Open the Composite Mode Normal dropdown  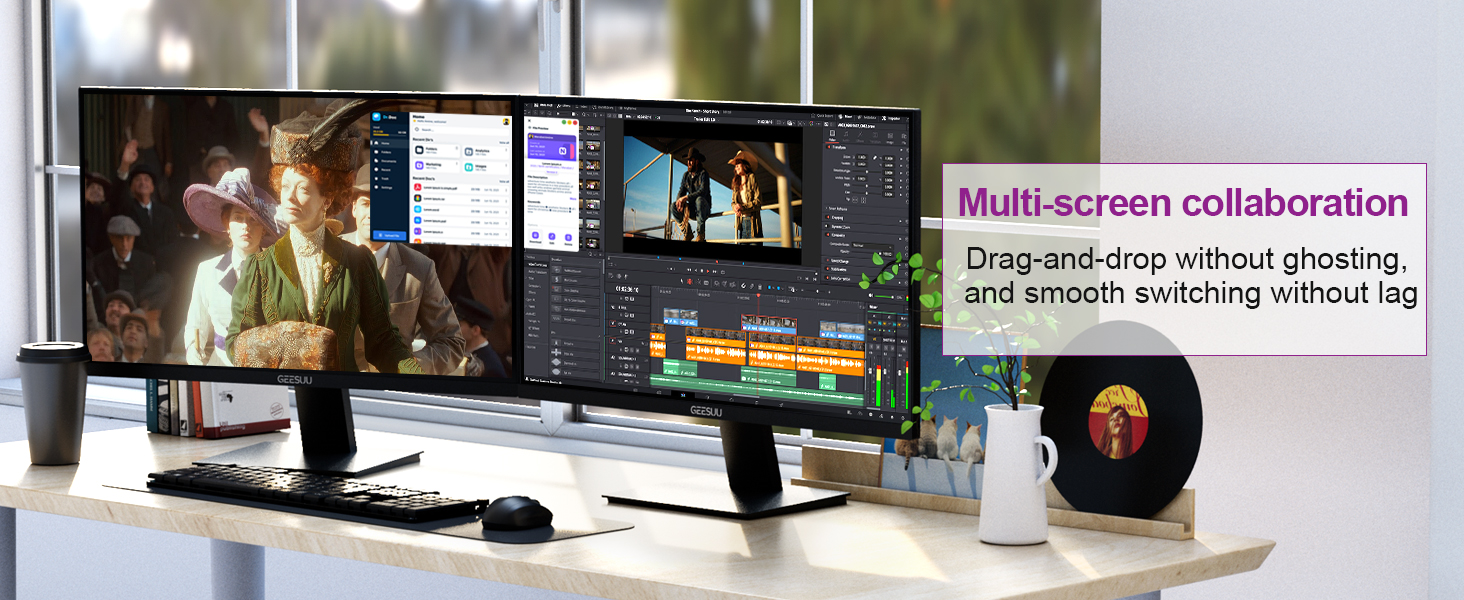coord(874,246)
